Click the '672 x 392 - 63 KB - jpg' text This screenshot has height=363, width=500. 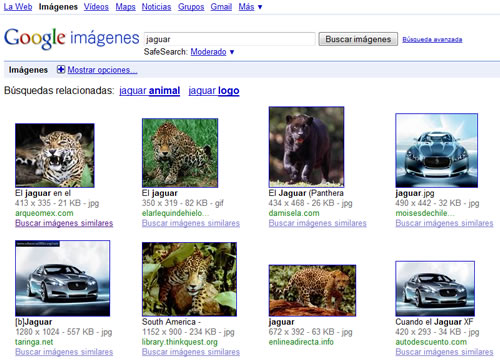point(310,332)
